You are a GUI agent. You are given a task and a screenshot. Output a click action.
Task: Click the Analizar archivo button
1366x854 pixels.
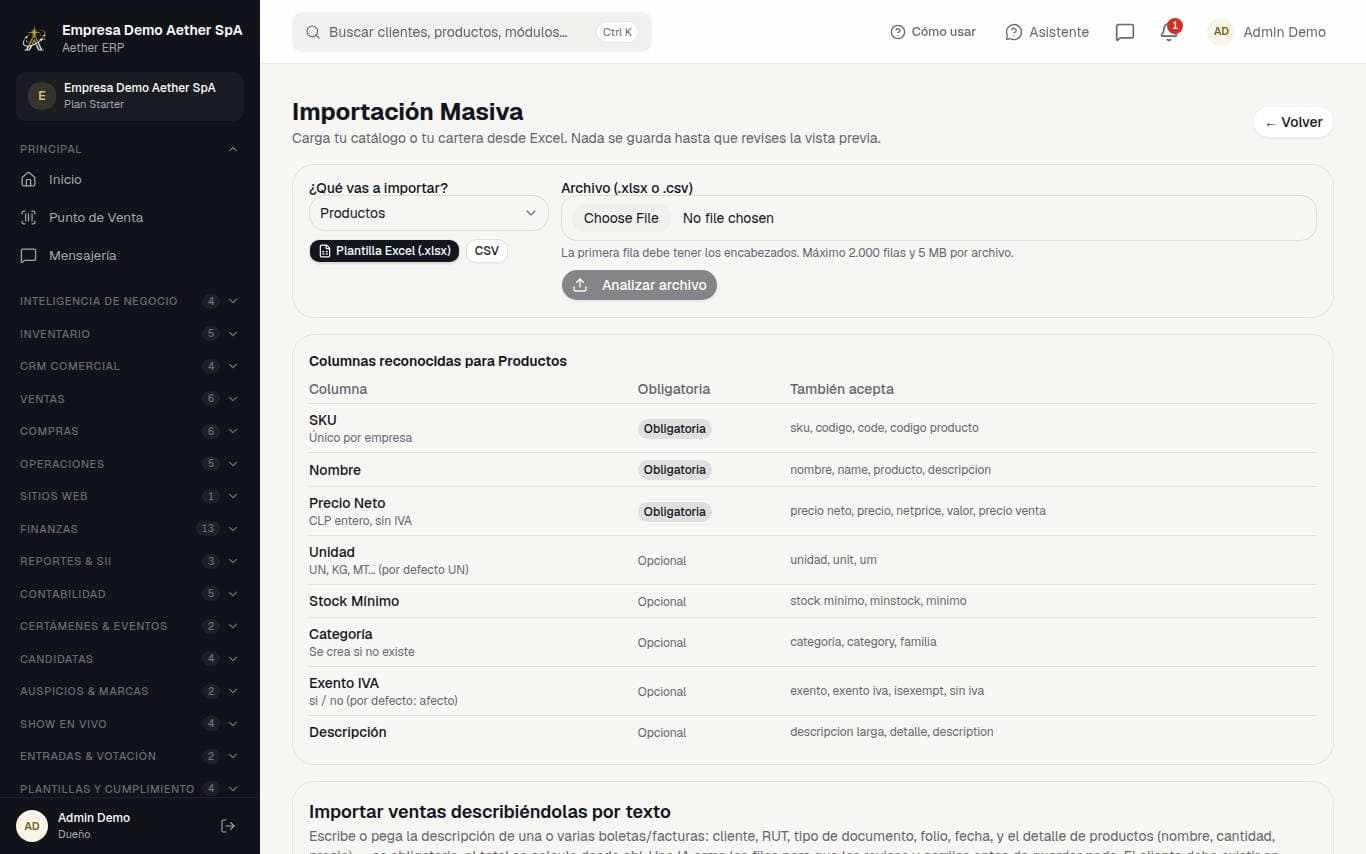(639, 285)
